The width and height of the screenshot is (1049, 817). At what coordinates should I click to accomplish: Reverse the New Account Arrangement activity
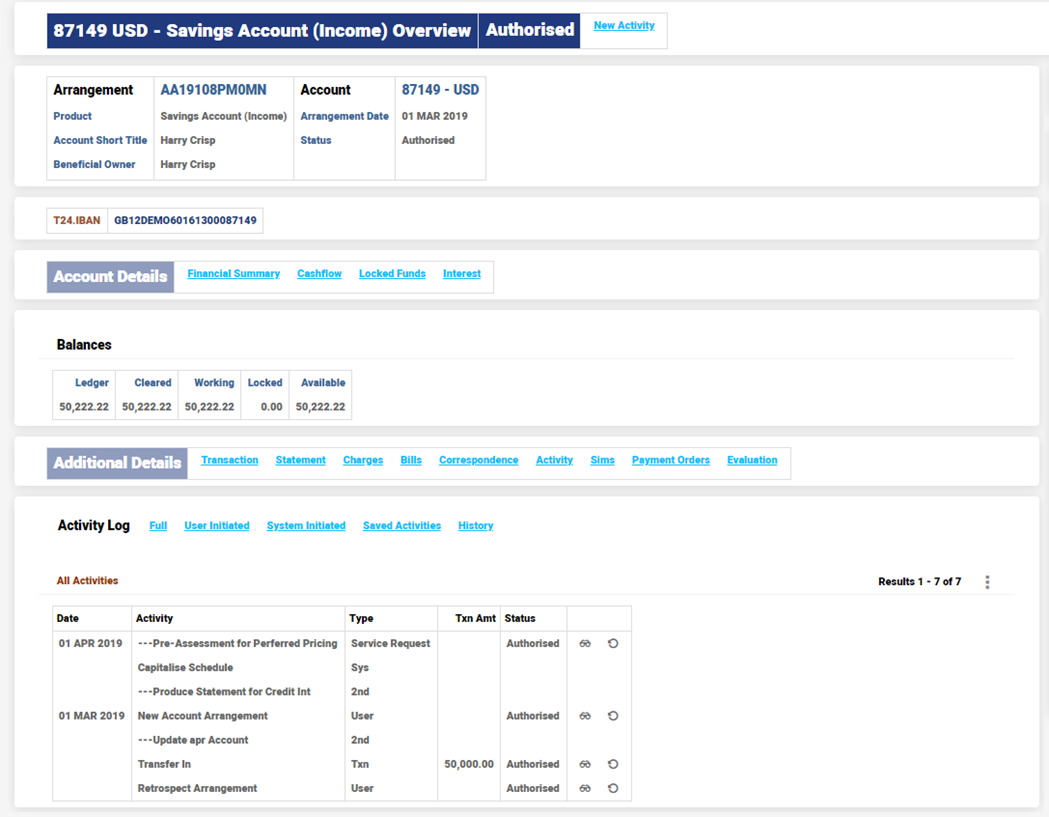[613, 716]
